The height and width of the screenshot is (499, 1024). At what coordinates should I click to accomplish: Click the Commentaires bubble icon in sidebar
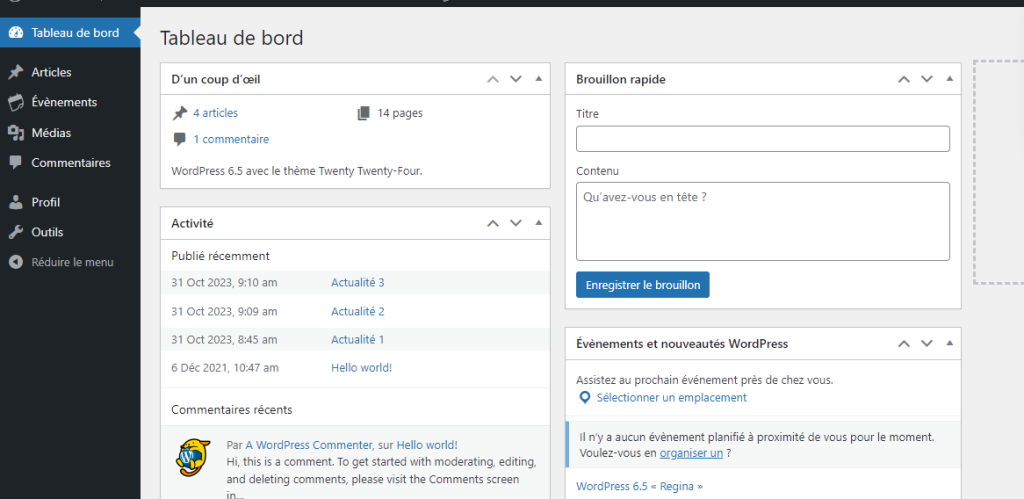tap(15, 162)
